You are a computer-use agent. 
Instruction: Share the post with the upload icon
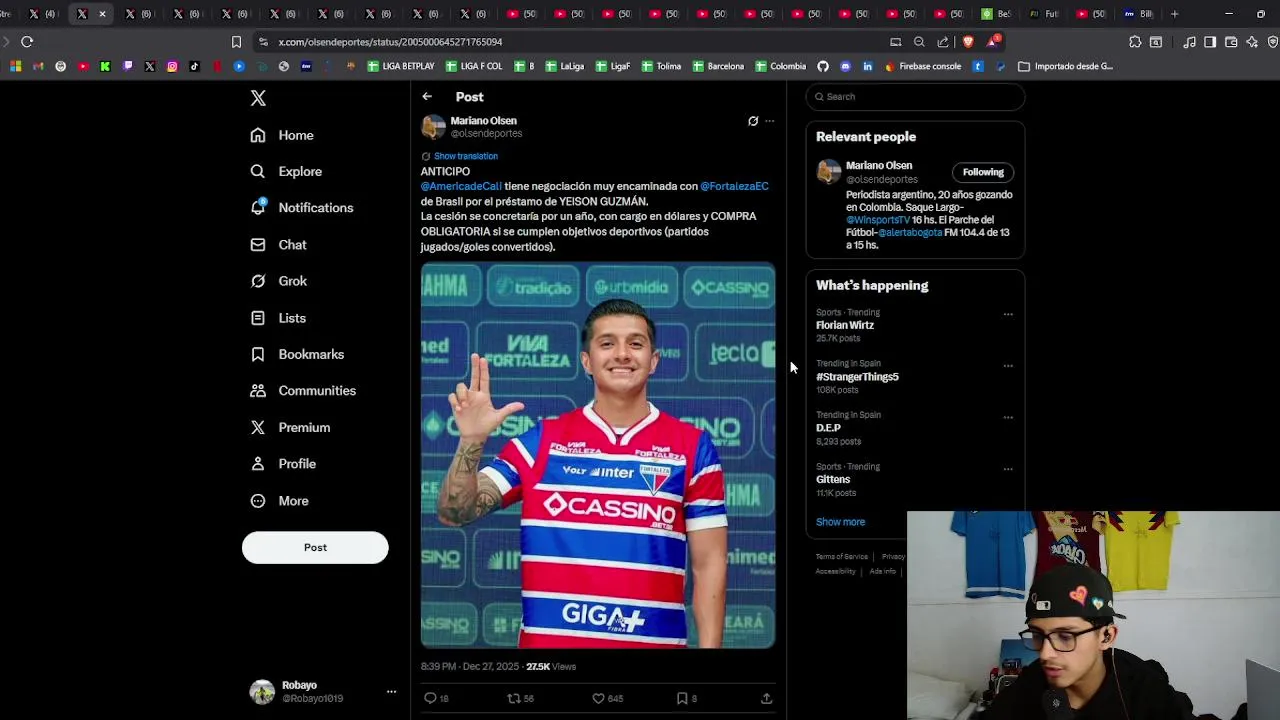[766, 698]
